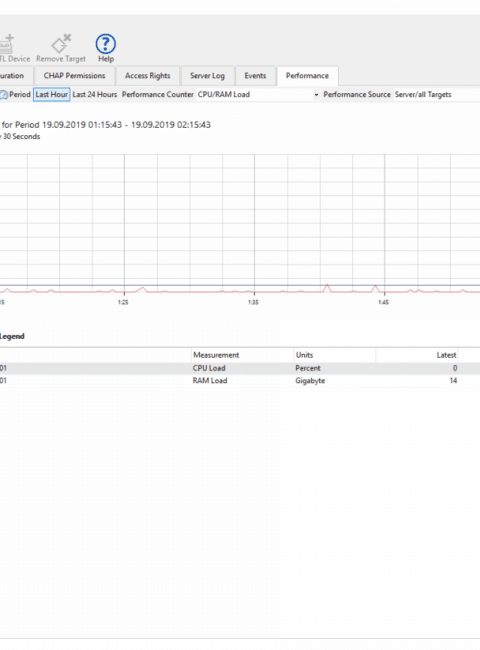Select the Last 24 Hours period button
This screenshot has height=650, width=480.
point(95,95)
